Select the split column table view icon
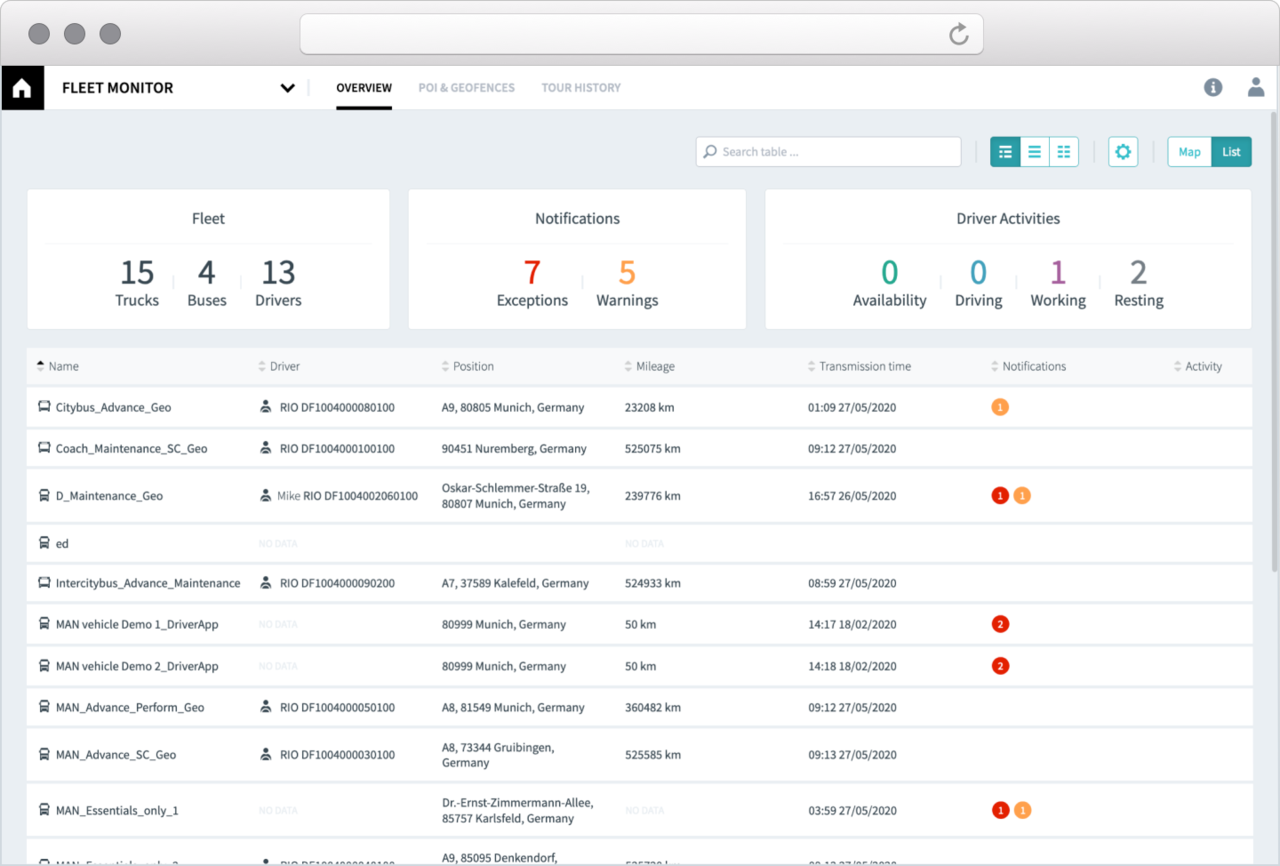Screen dimensions: 1280x866 [x=1064, y=152]
